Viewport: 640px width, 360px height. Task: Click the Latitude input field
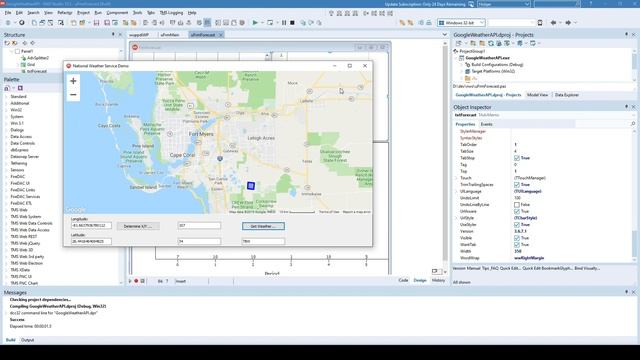click(x=91, y=241)
